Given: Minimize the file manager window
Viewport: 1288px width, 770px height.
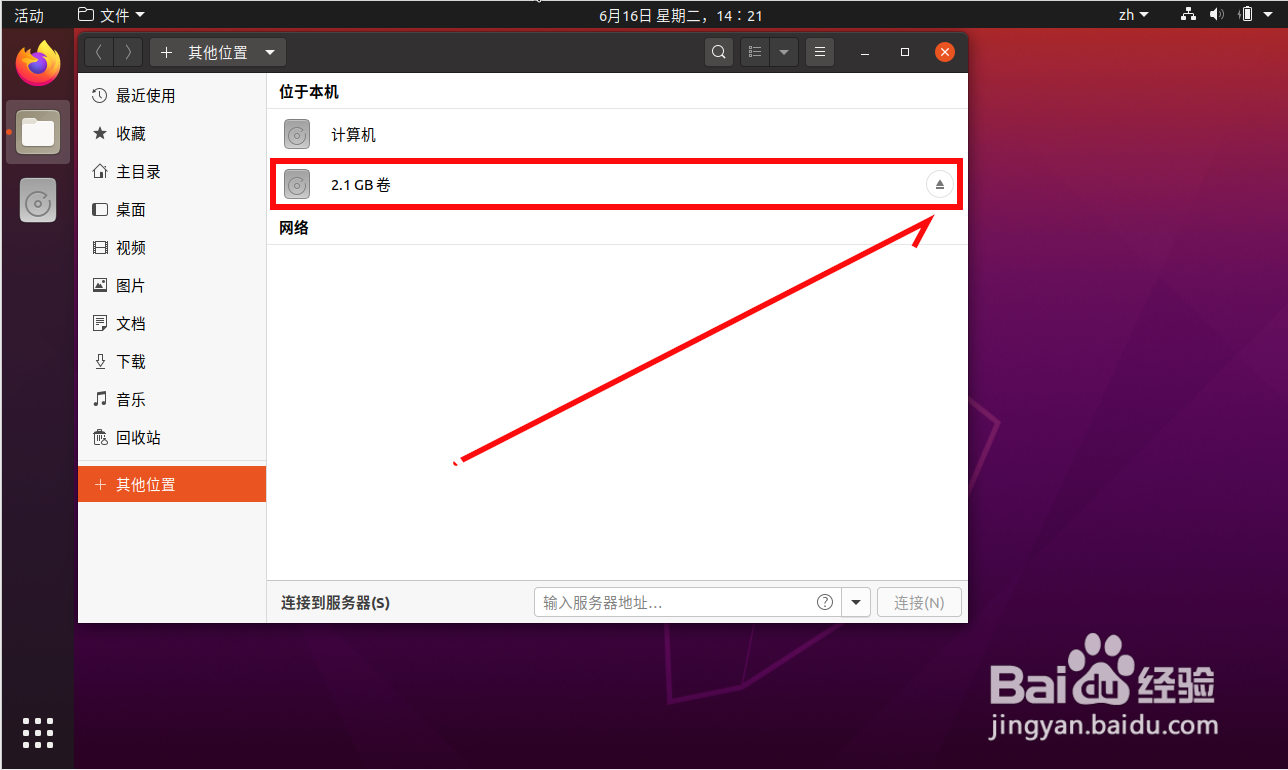Looking at the screenshot, I should [x=865, y=52].
